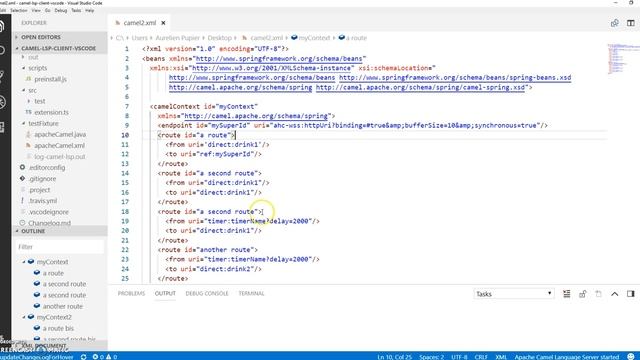Open the Debug menu

[x=61, y=10]
